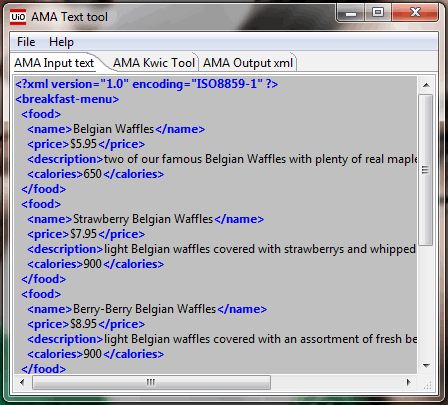
Task: Click the window resize grip corner
Action: (x=427, y=384)
